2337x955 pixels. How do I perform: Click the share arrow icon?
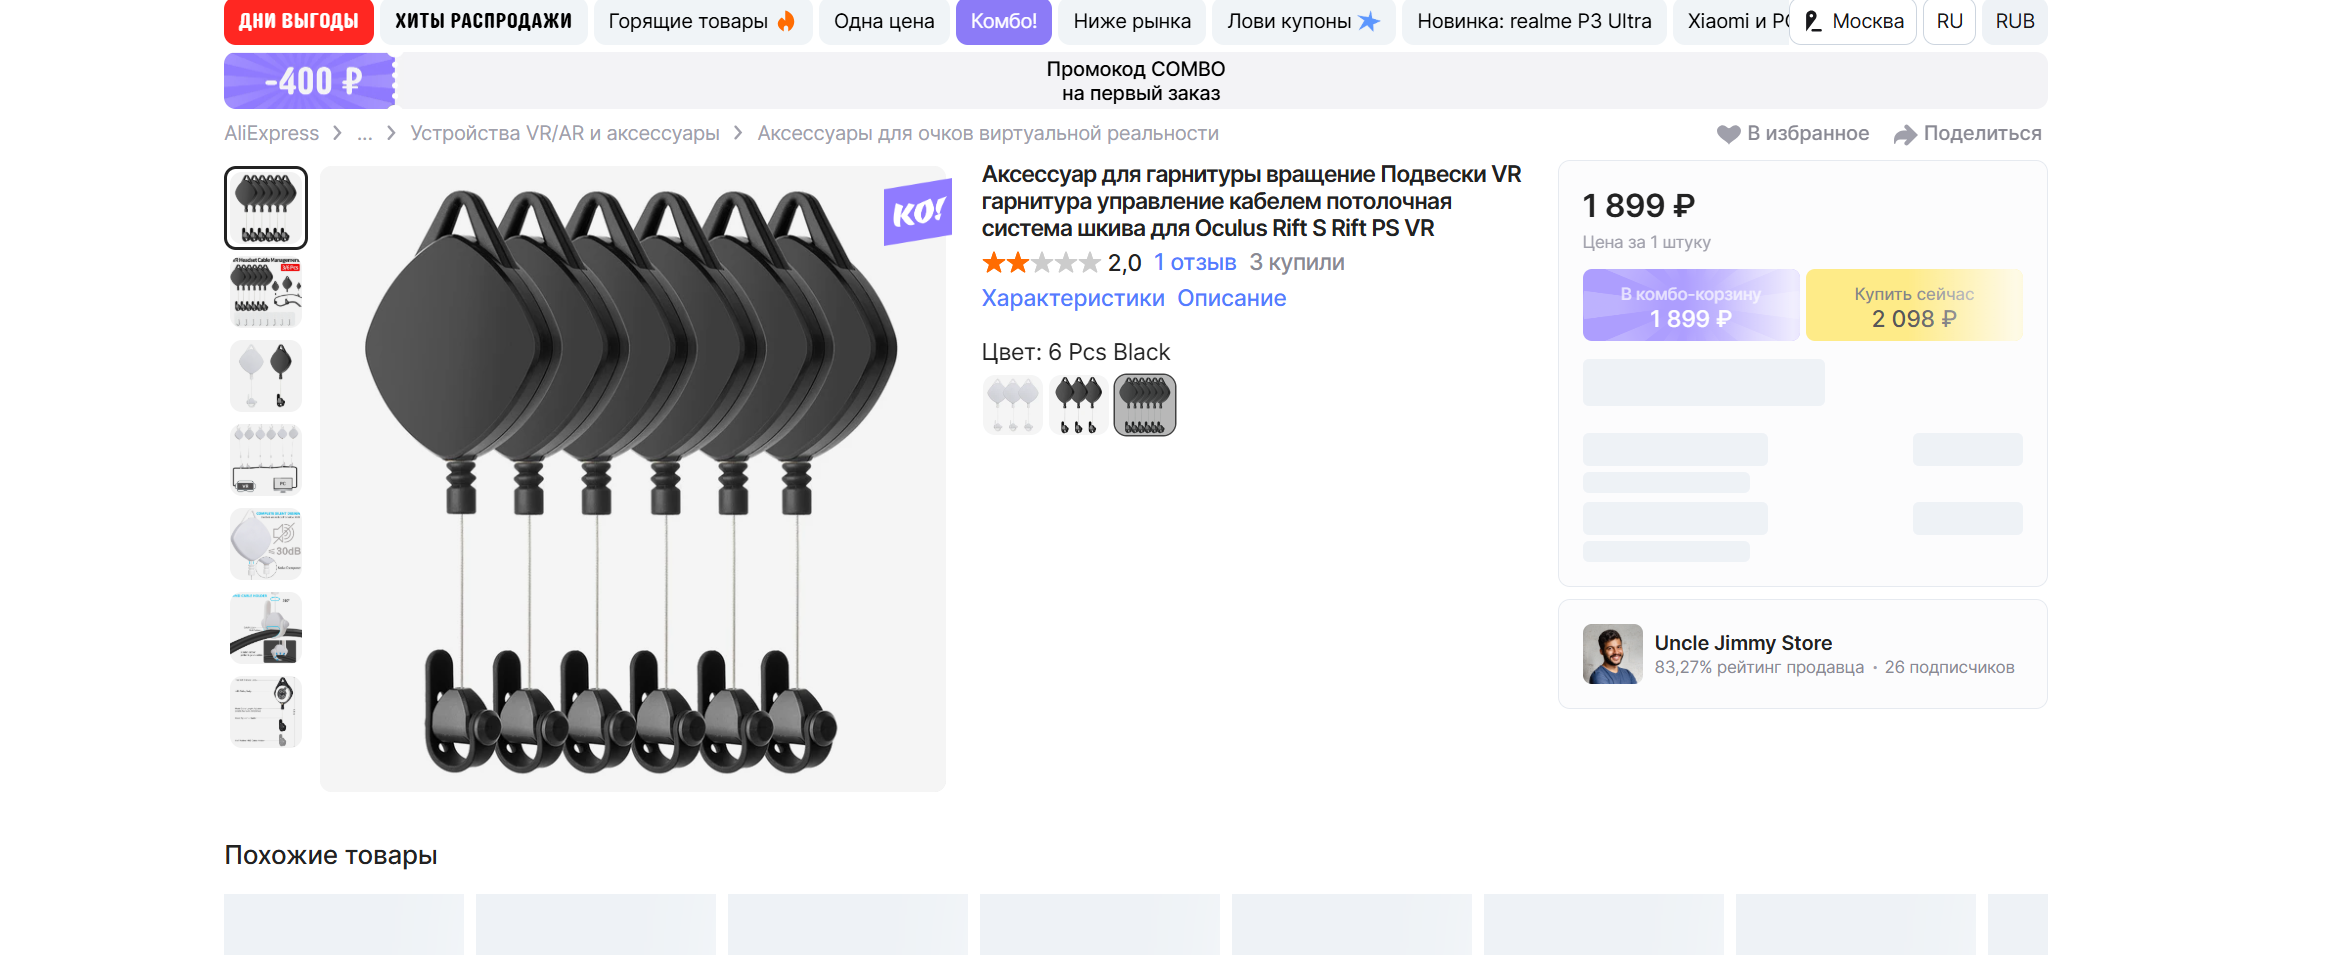coord(1905,134)
